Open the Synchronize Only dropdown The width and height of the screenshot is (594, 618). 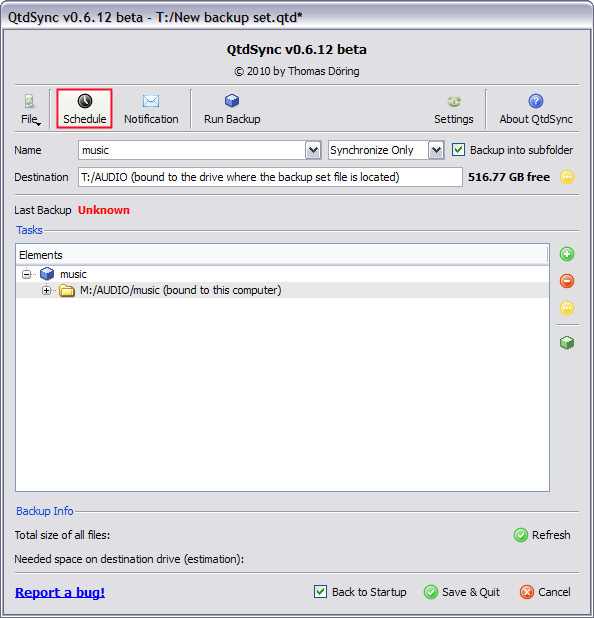click(x=386, y=150)
